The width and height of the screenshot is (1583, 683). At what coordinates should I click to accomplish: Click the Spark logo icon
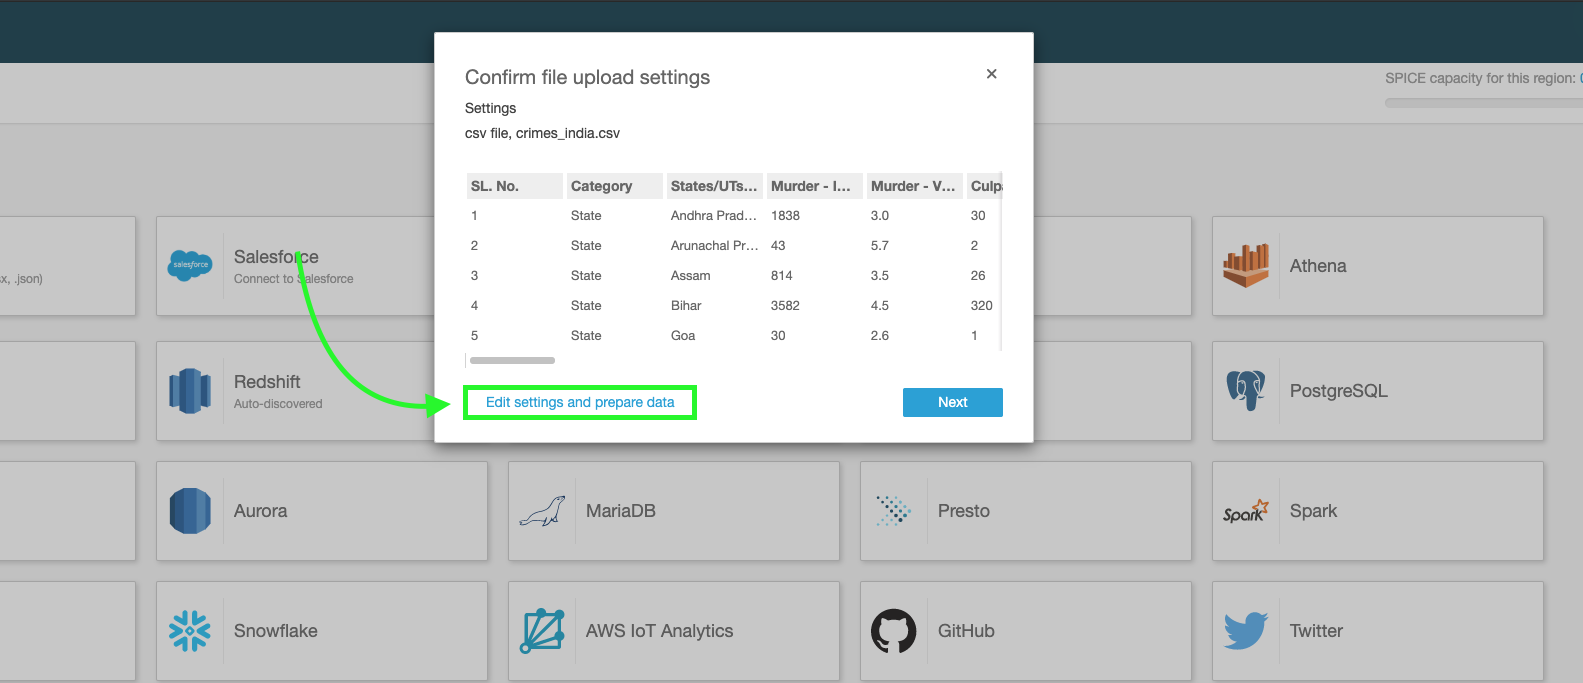point(1246,511)
